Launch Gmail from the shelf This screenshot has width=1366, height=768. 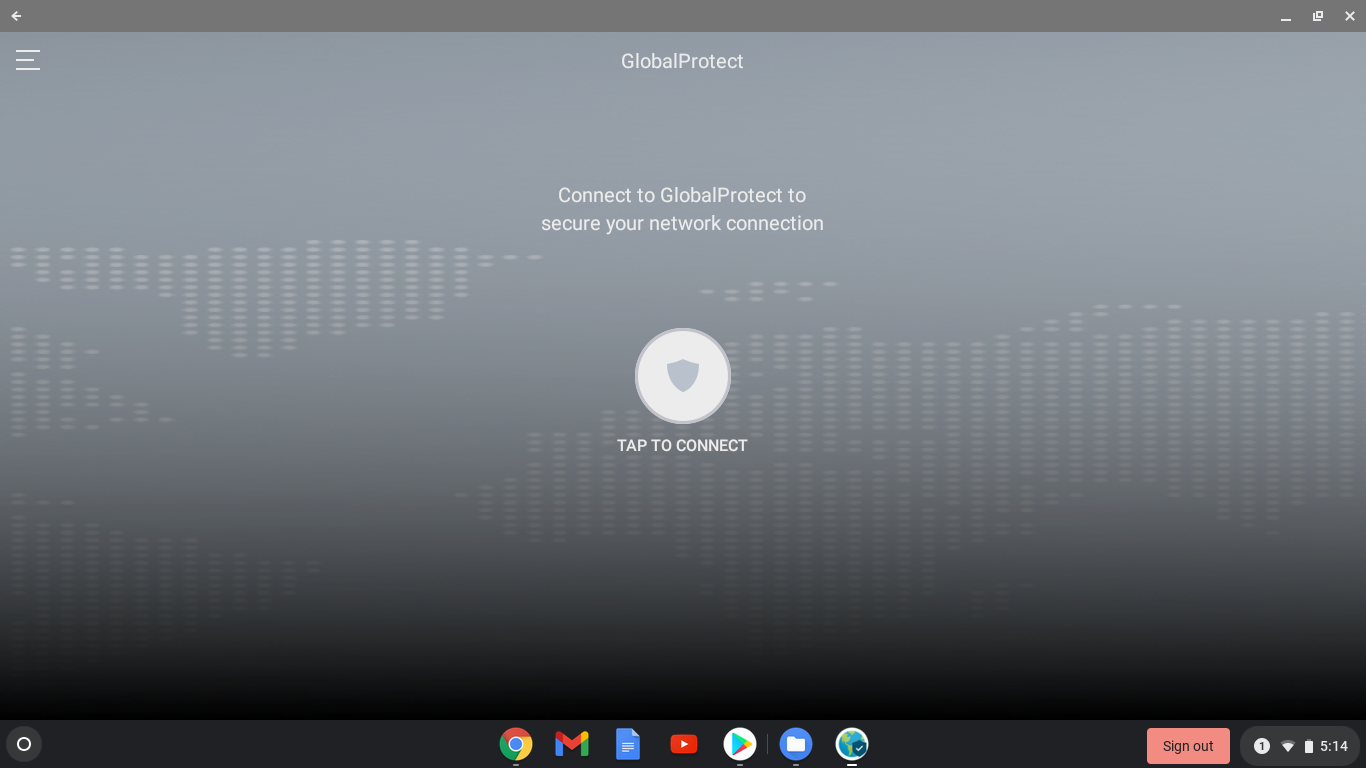click(572, 744)
